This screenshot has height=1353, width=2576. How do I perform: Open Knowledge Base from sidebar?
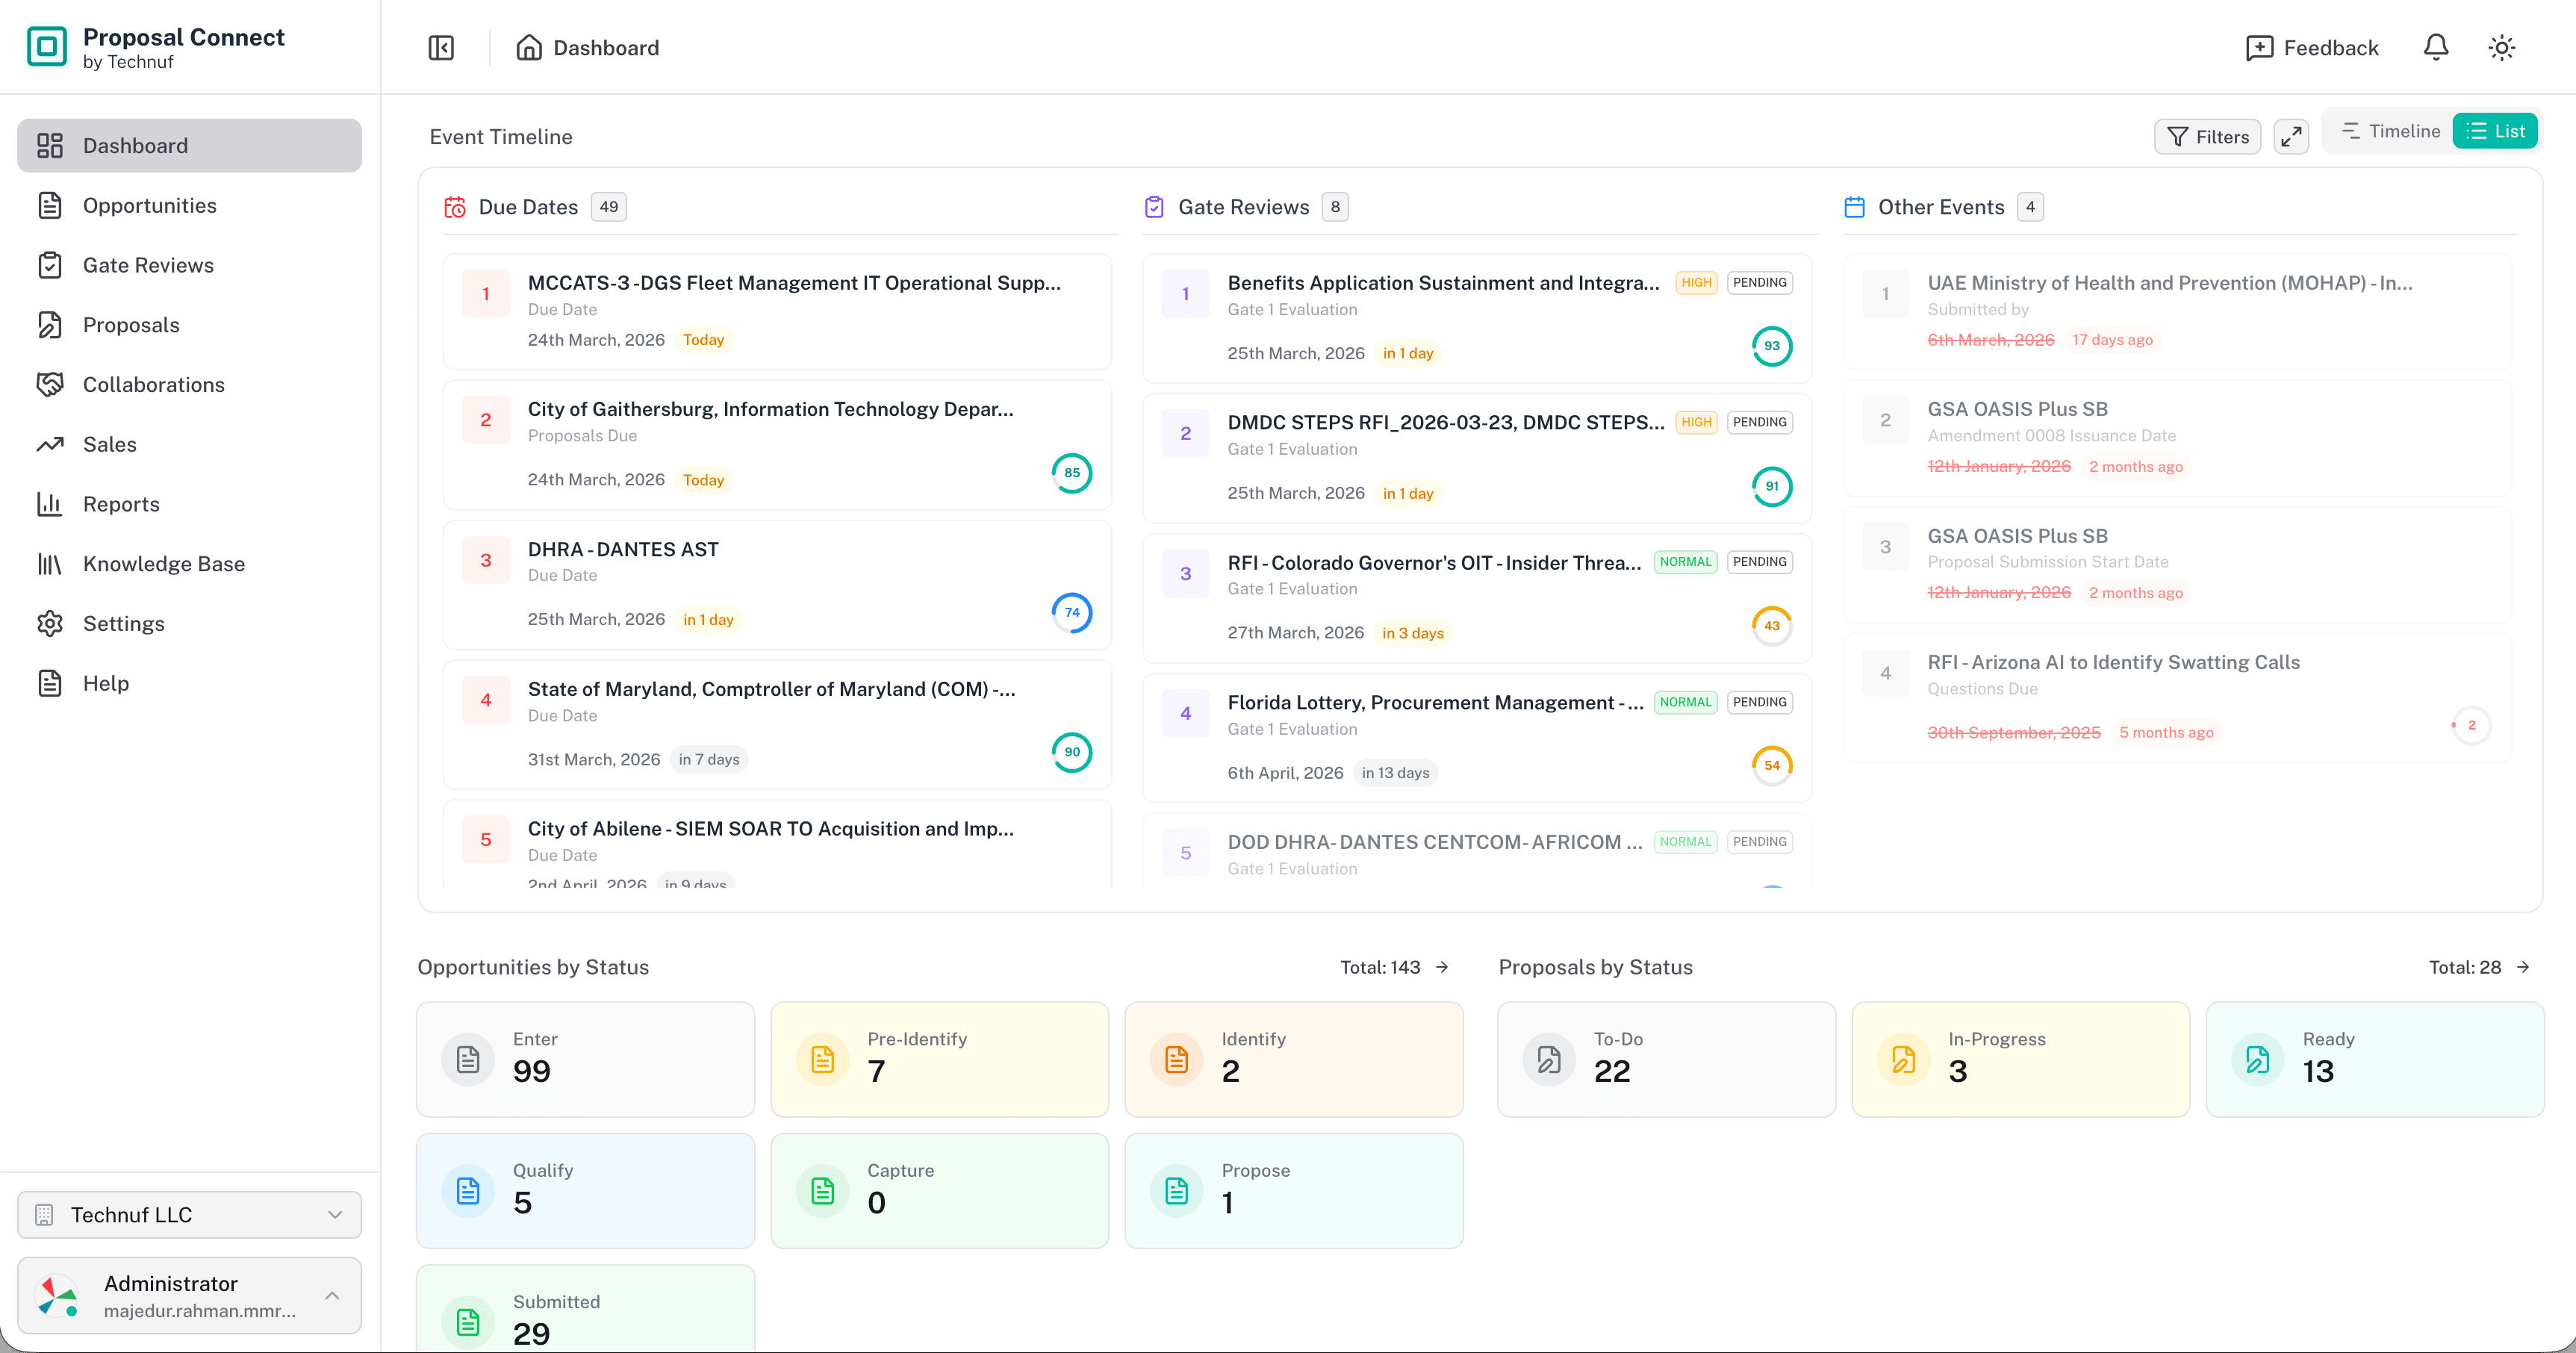tap(164, 564)
